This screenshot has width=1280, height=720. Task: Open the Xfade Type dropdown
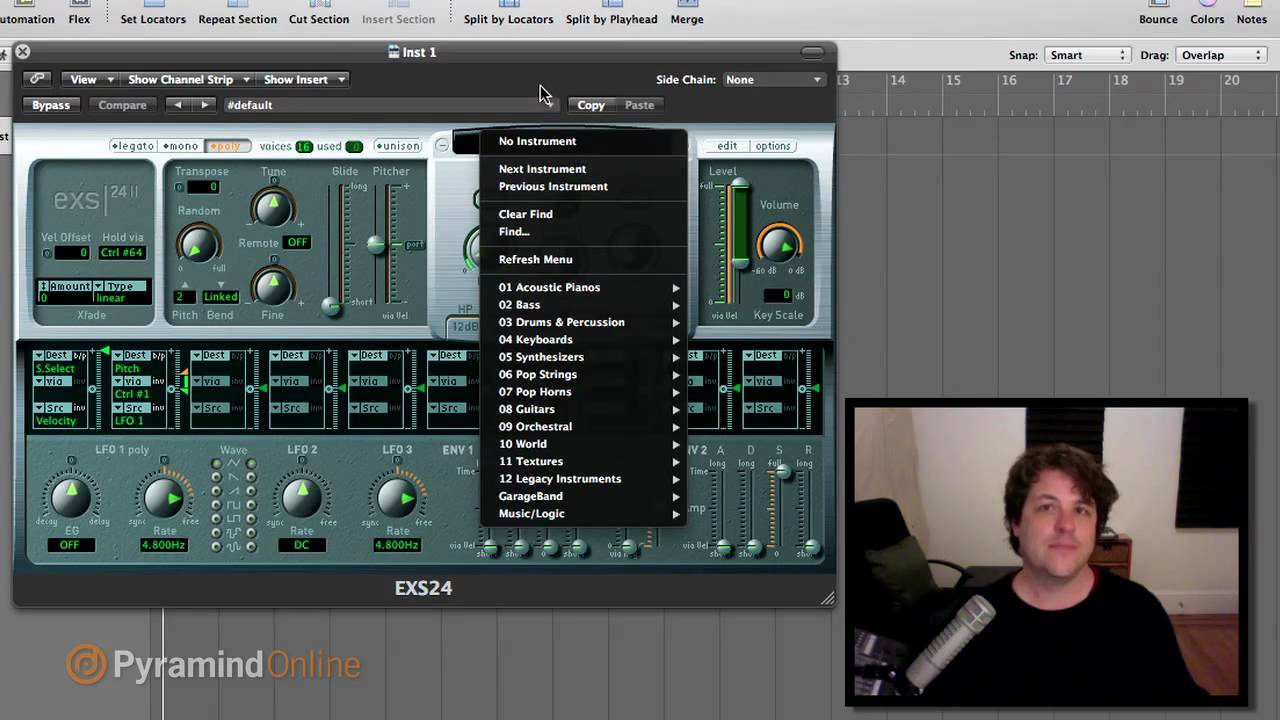tap(121, 286)
